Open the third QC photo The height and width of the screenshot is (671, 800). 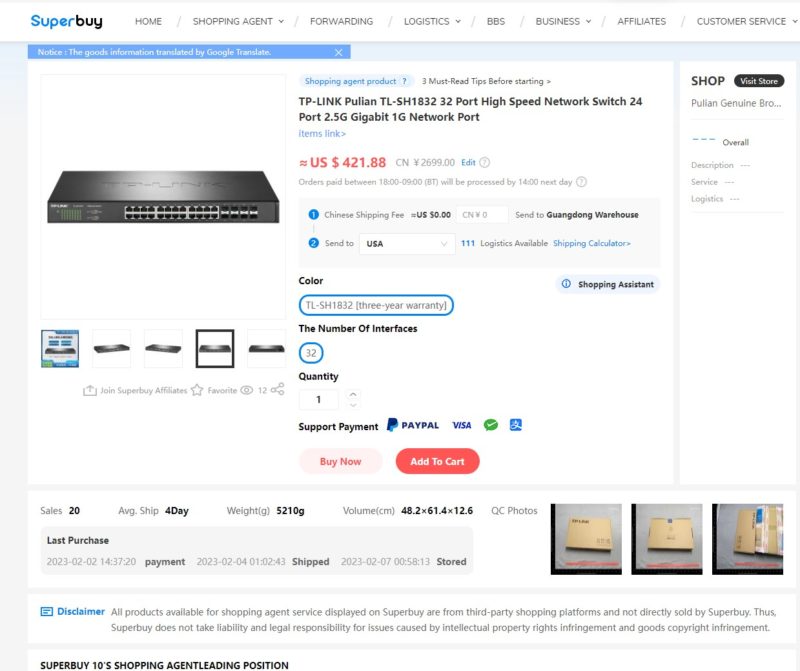(747, 539)
